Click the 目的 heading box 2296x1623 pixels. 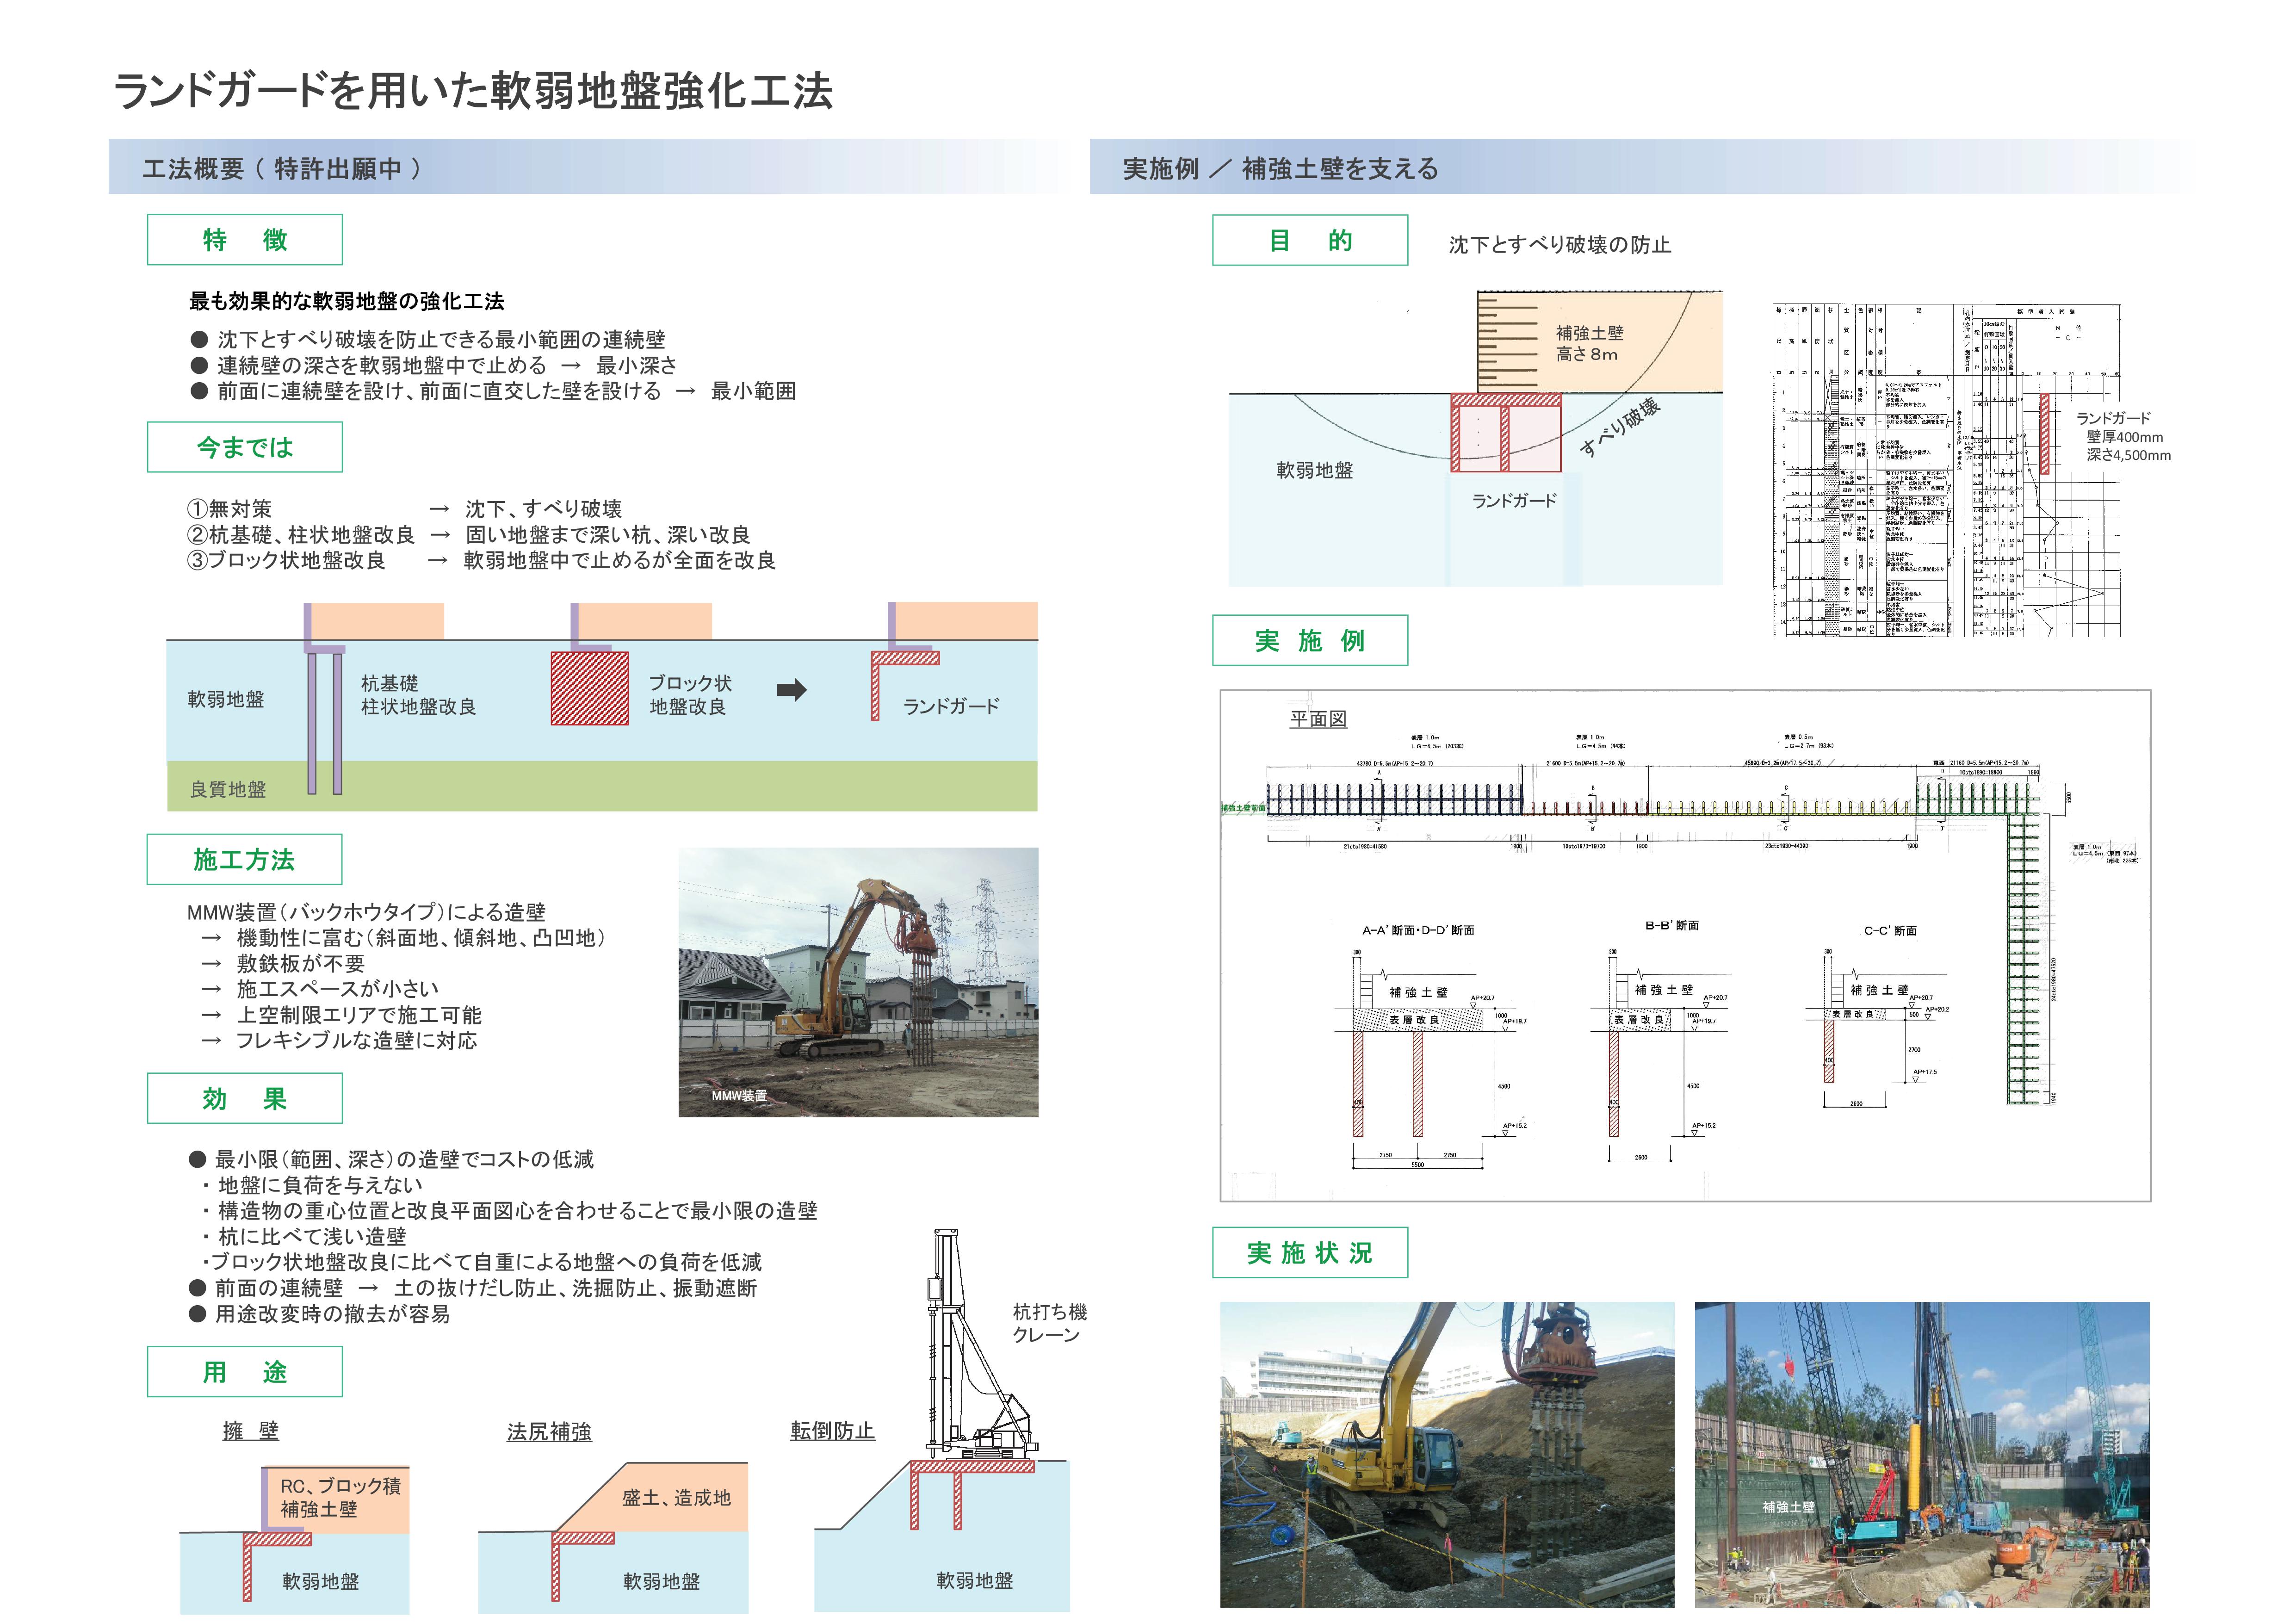(1310, 240)
